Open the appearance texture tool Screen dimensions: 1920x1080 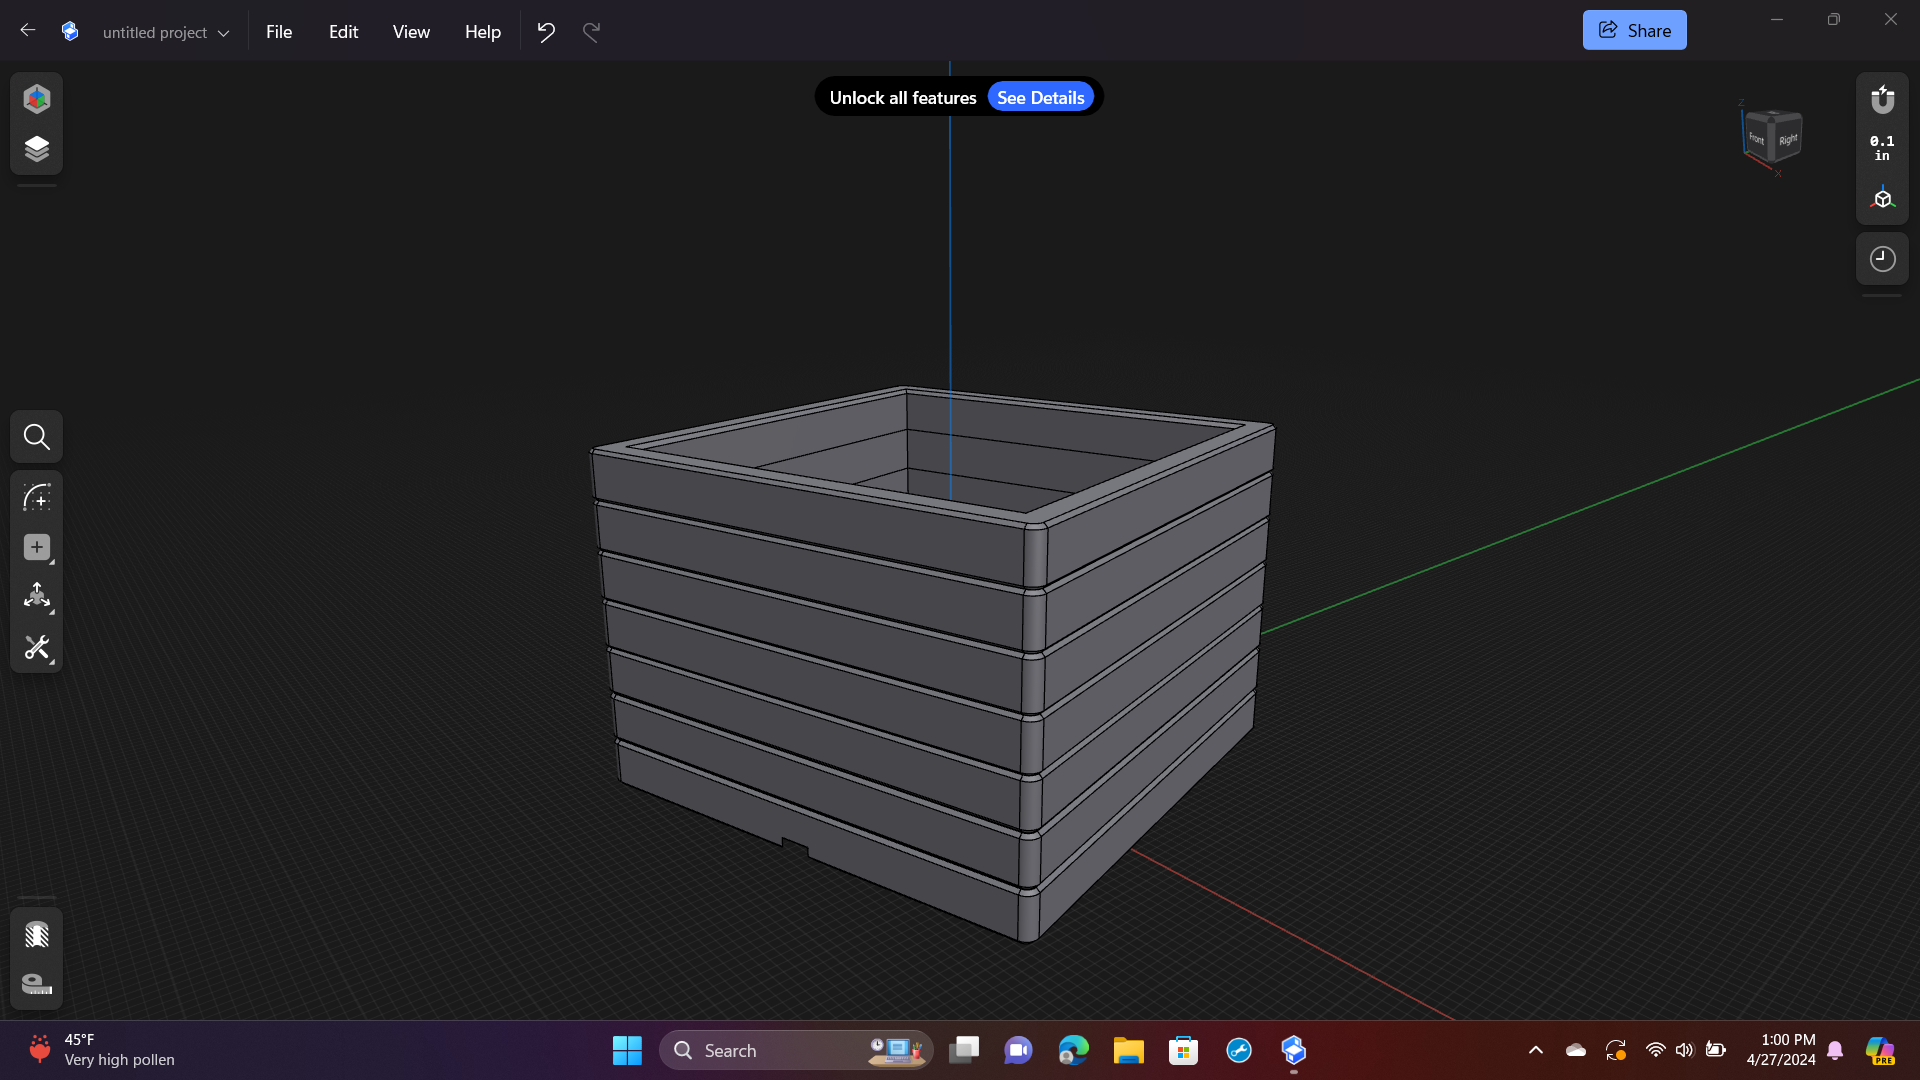coord(36,935)
